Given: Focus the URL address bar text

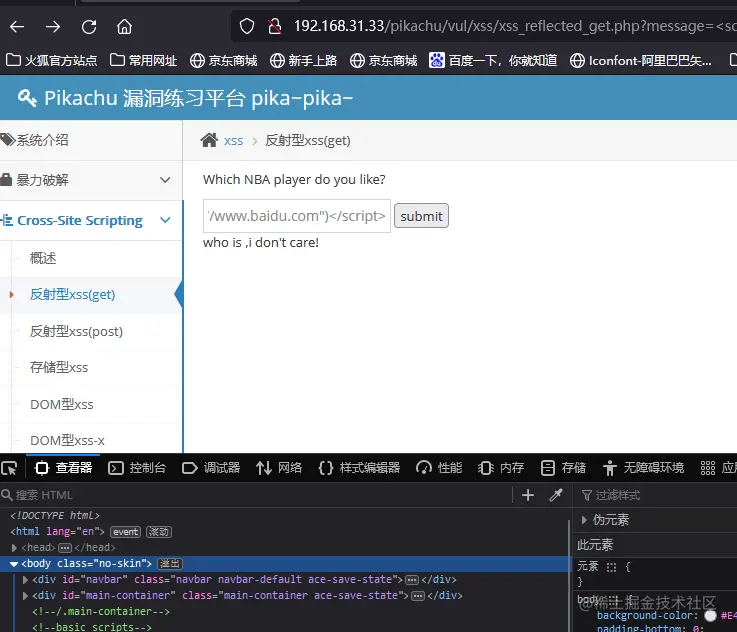Looking at the screenshot, I should (x=515, y=26).
